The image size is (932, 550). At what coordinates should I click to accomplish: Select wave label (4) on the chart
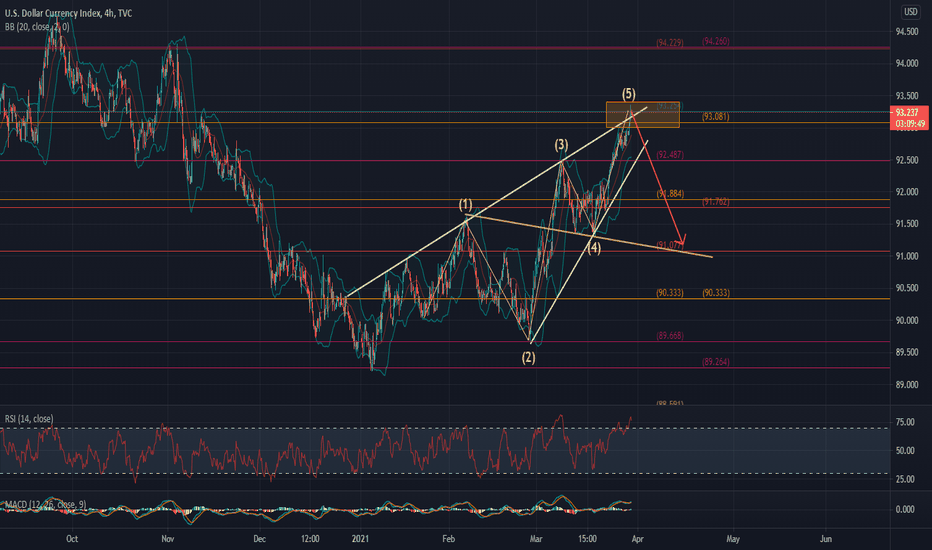tap(594, 248)
